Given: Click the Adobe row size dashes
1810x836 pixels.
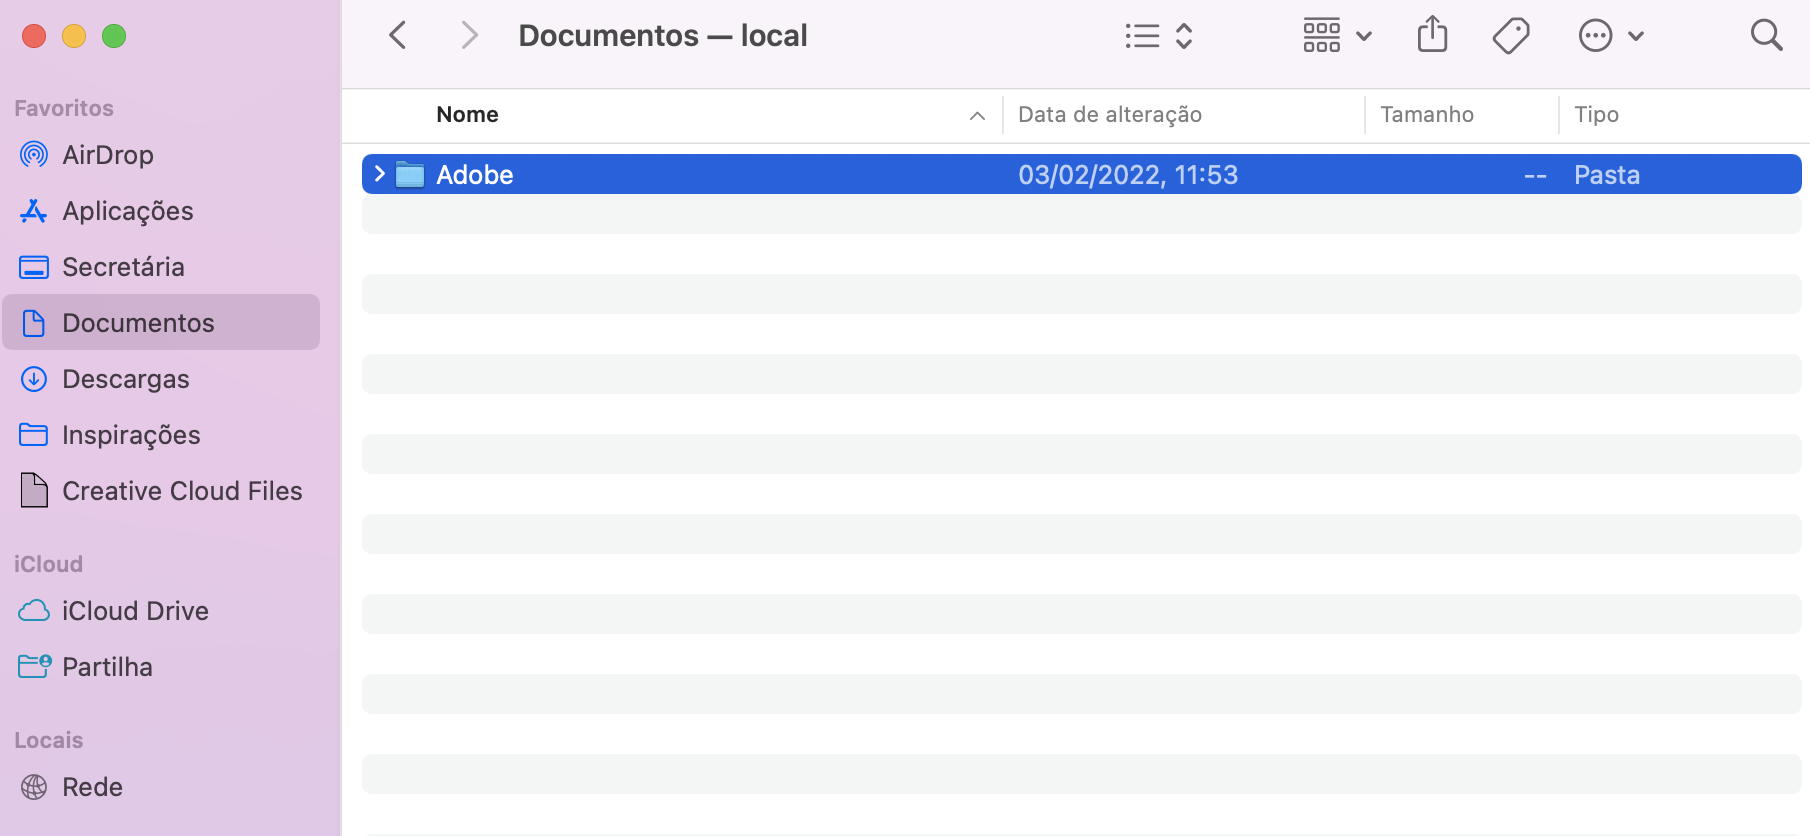Looking at the screenshot, I should click(x=1535, y=177).
